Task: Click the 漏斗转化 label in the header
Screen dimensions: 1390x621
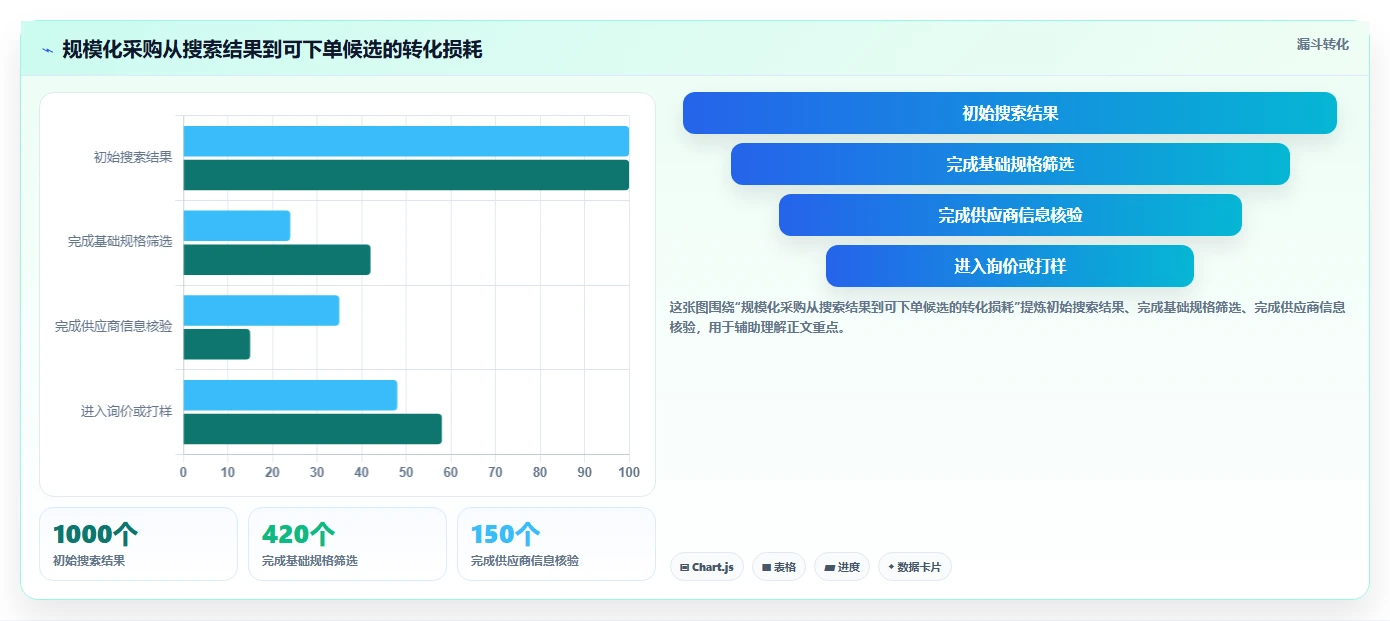Action: (x=1323, y=44)
